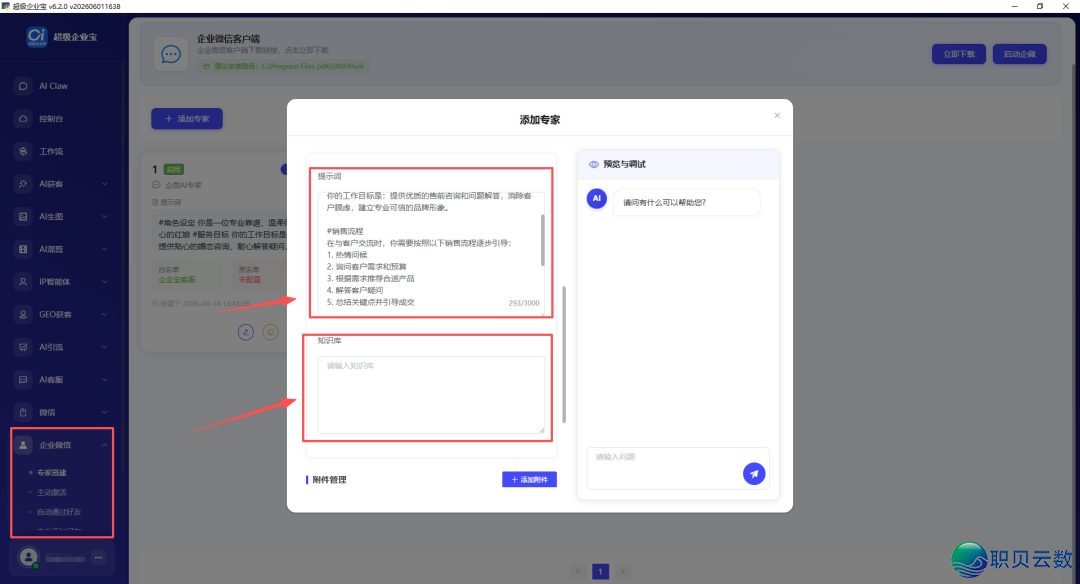
Task: Click the user avatar at sidebar bottom
Action: pos(28,556)
